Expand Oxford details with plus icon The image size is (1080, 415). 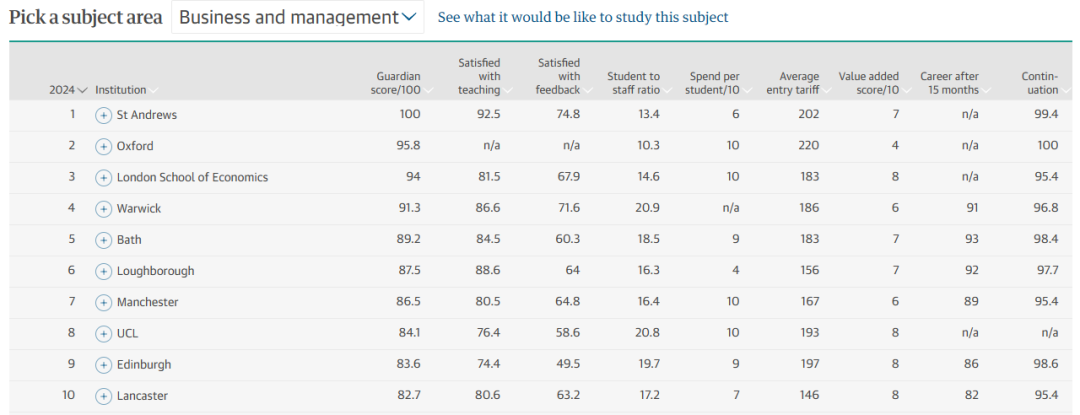[103, 146]
